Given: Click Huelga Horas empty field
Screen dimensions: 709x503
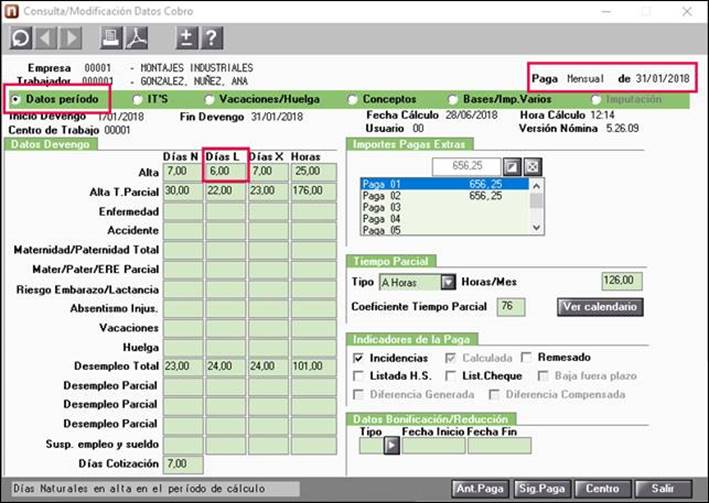Looking at the screenshot, I should coord(314,347).
